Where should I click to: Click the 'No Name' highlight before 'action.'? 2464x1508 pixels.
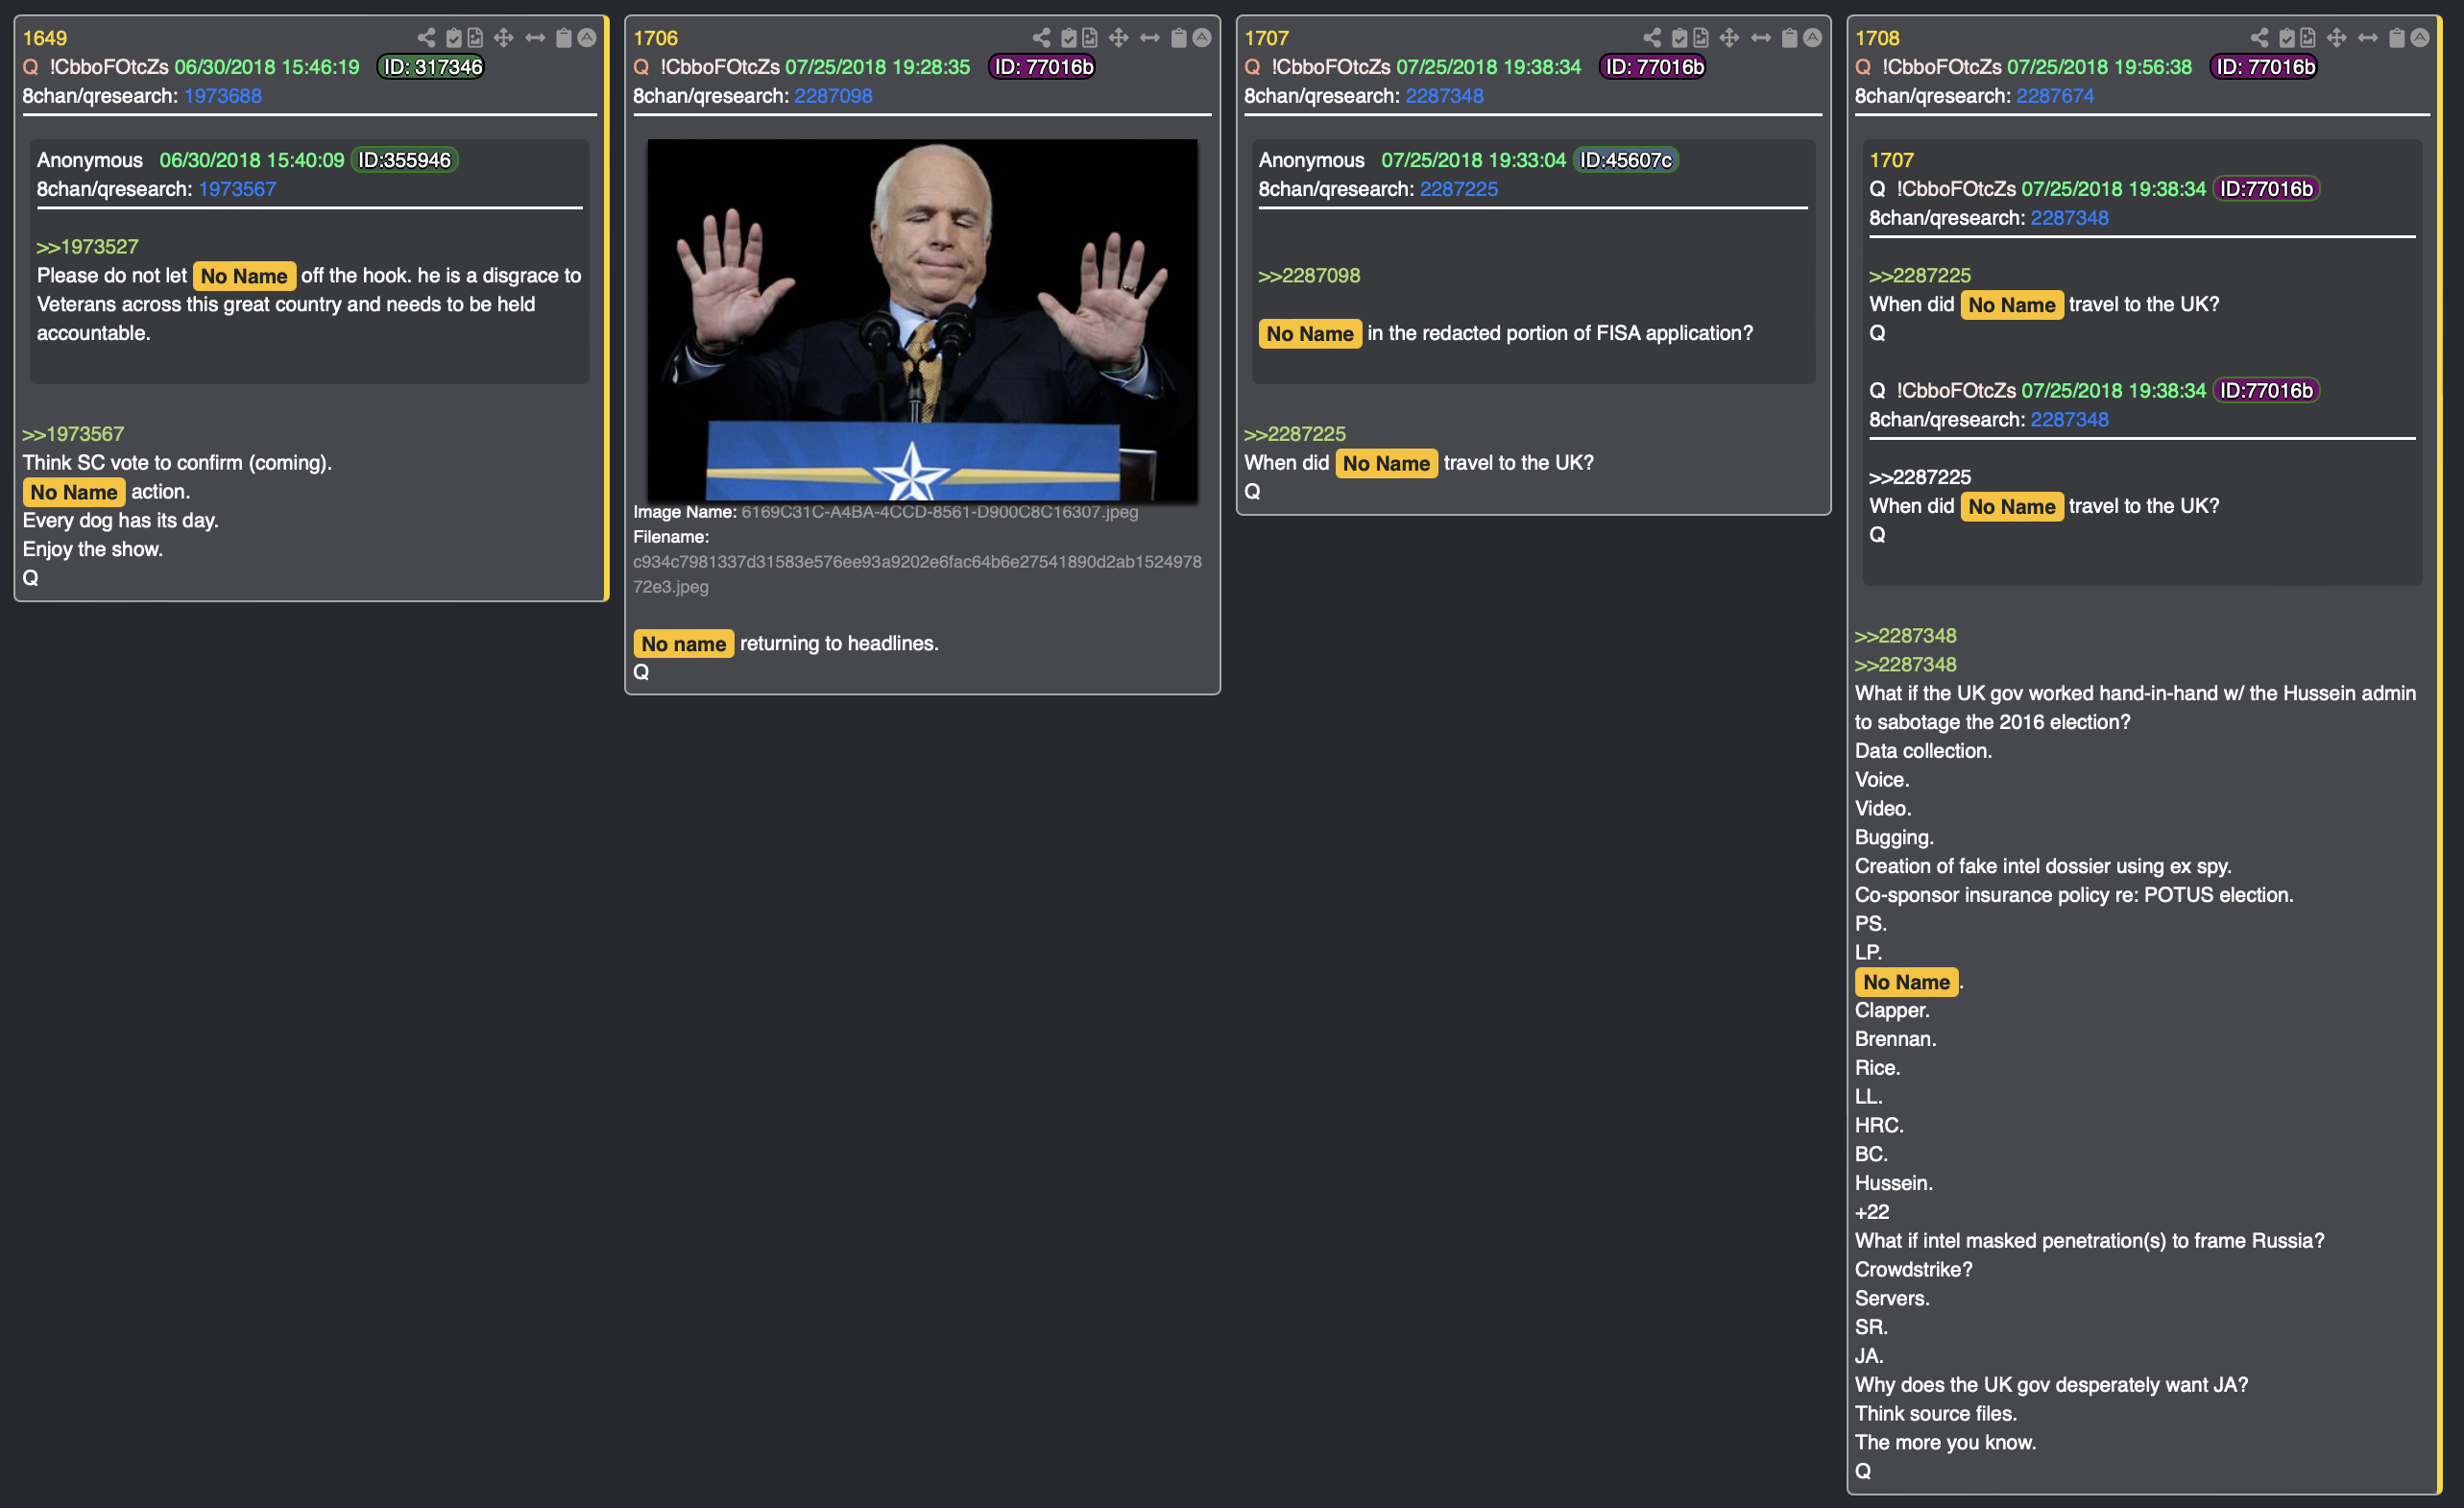(74, 492)
